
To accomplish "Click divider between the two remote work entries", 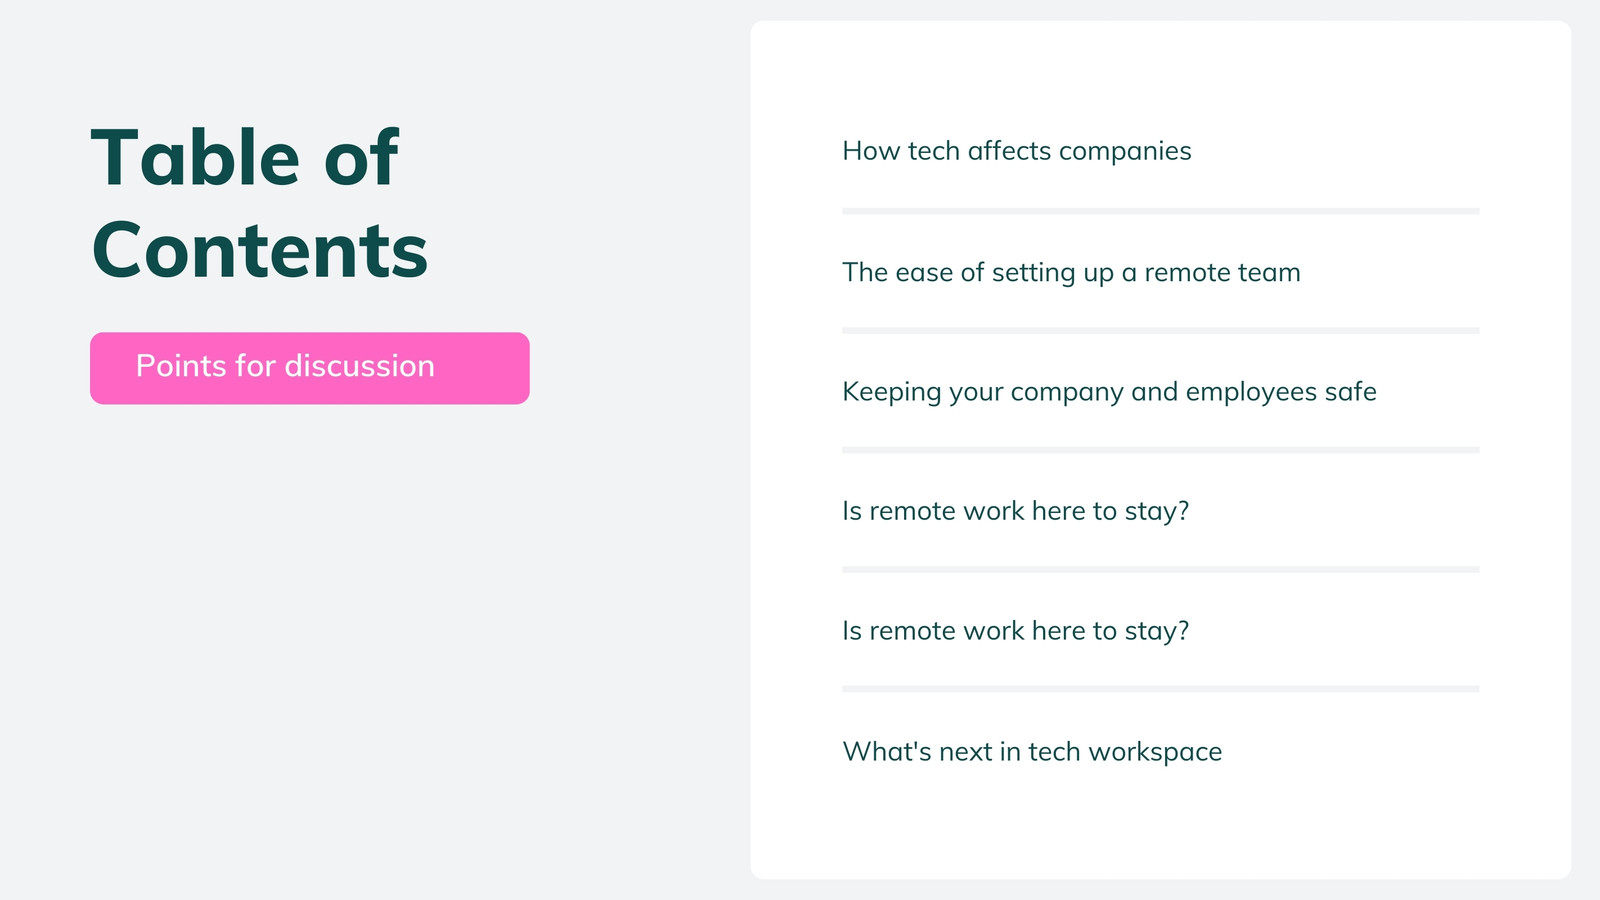I will 1161,569.
